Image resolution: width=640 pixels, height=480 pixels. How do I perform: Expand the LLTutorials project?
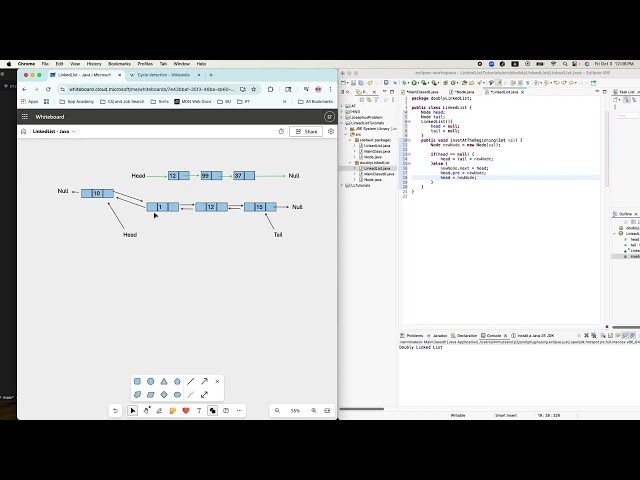[342, 185]
